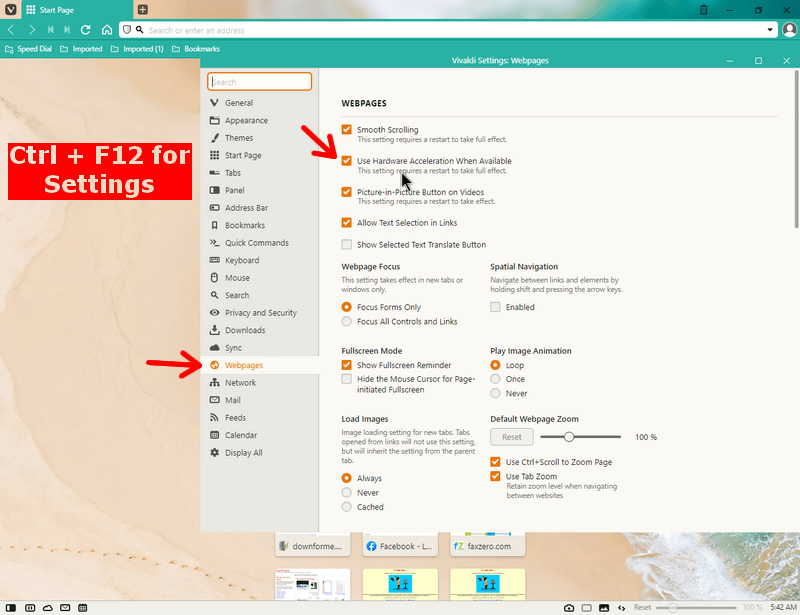Go to Tabs settings
The image size is (800, 615).
pyautogui.click(x=260, y=173)
